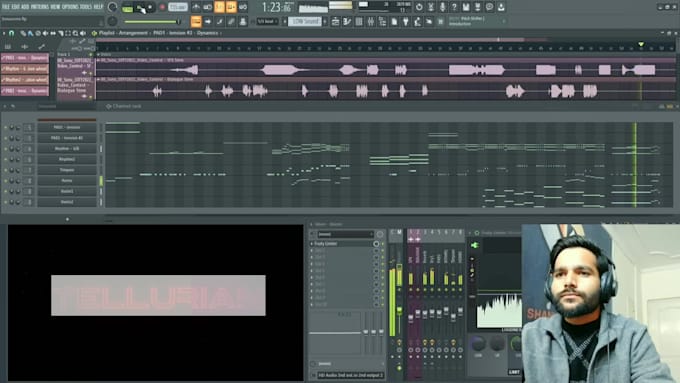Image resolution: width=680 pixels, height=383 pixels.
Task: Select the Horns channel button
Action: [67, 180]
